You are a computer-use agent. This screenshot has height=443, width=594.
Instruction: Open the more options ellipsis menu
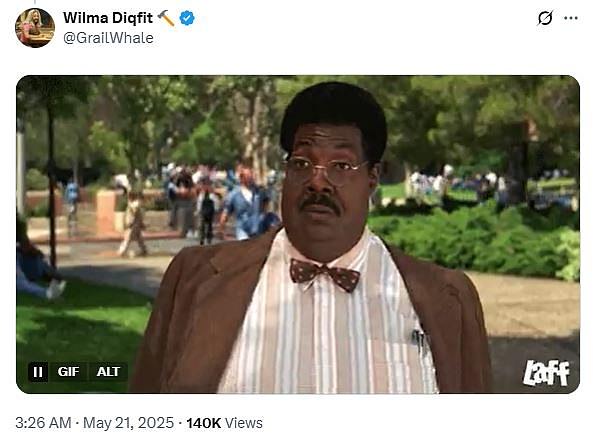point(571,18)
